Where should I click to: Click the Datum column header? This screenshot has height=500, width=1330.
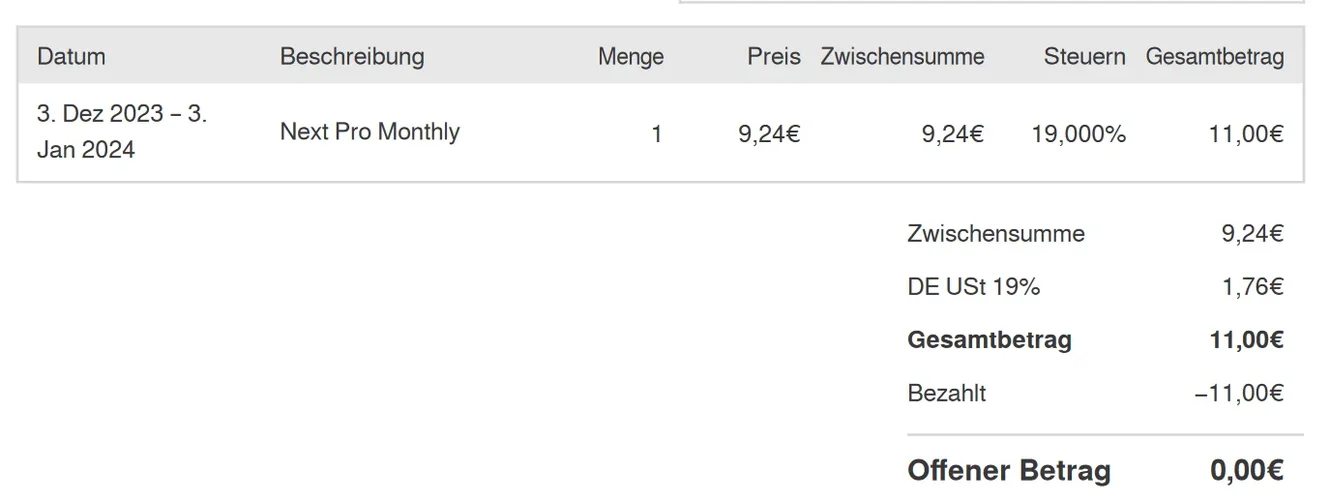[x=71, y=56]
